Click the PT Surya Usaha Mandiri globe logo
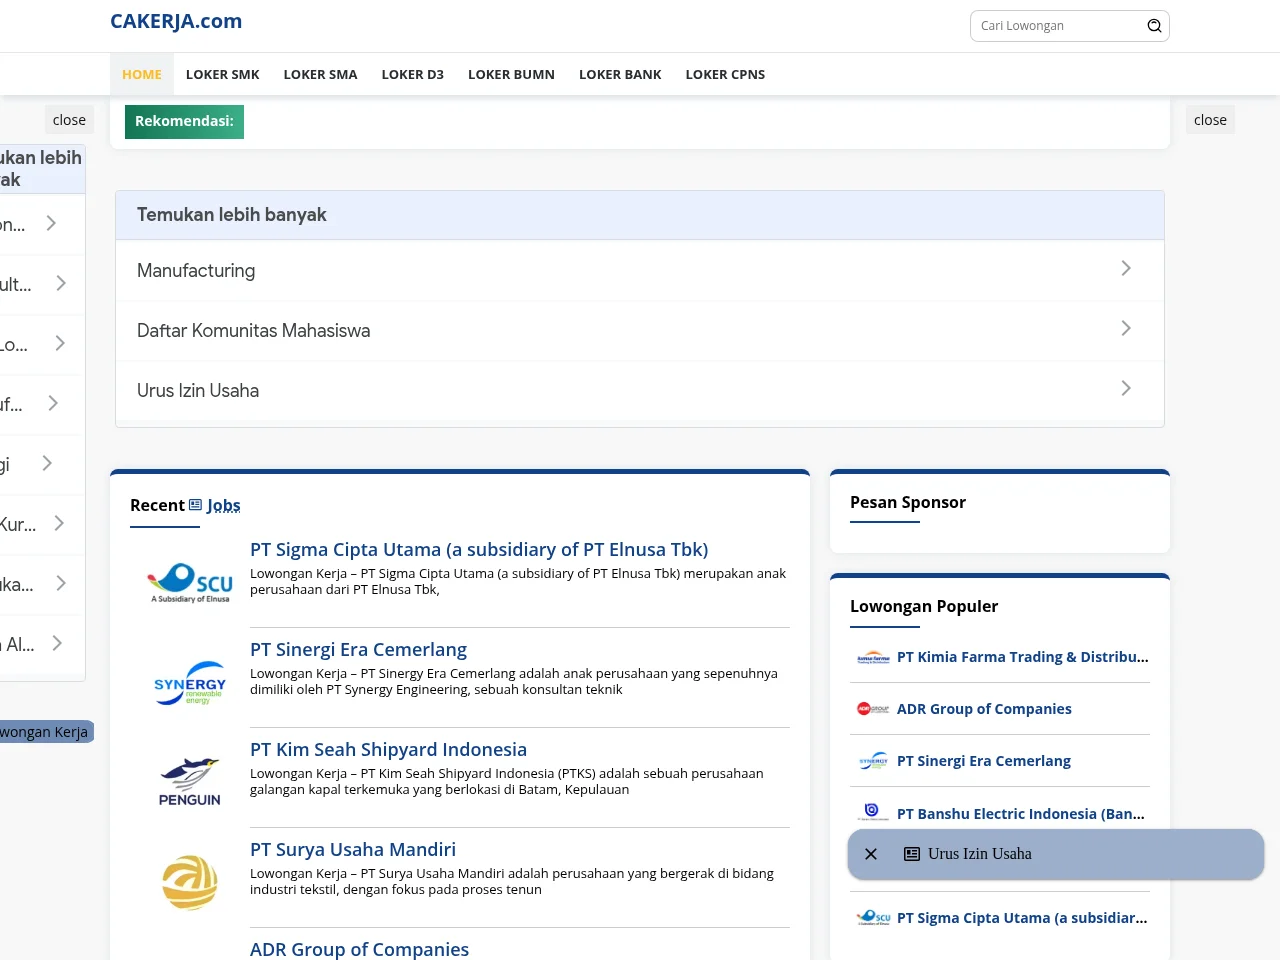The width and height of the screenshot is (1280, 960). (x=190, y=882)
